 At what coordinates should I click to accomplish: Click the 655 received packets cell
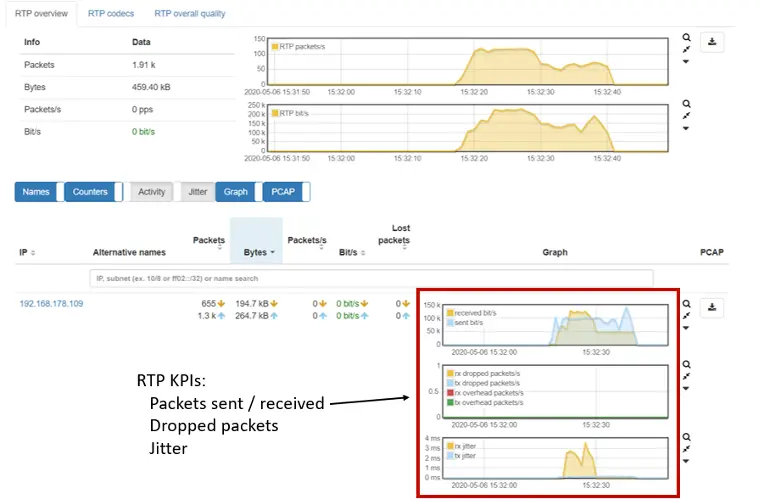pos(213,304)
